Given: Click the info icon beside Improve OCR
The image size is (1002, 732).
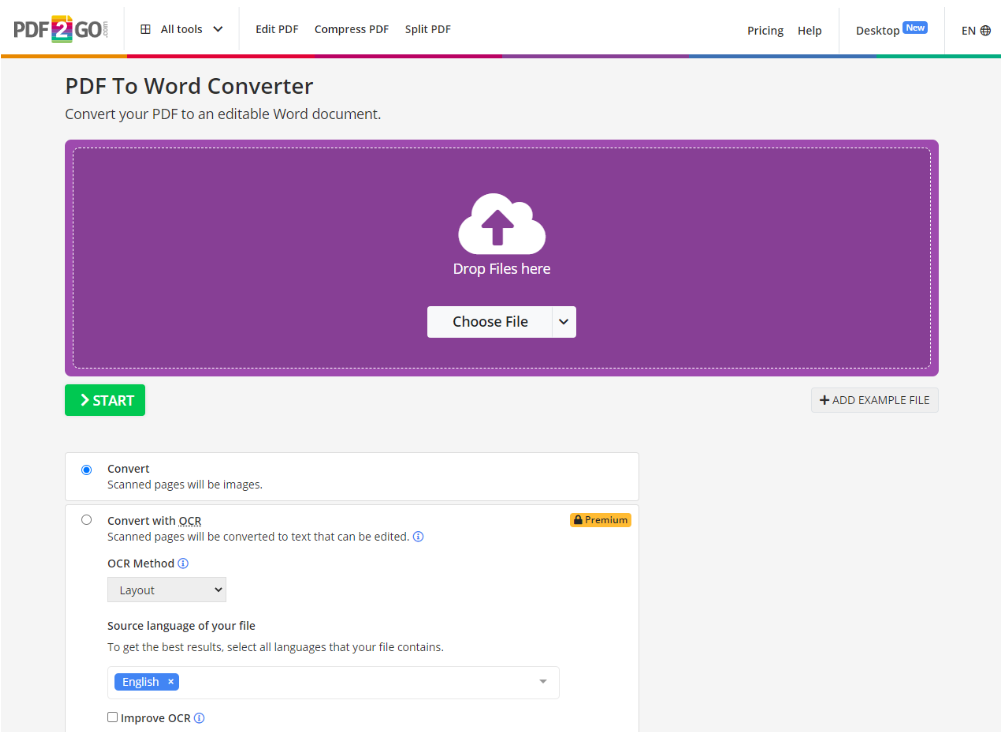Looking at the screenshot, I should pos(198,717).
